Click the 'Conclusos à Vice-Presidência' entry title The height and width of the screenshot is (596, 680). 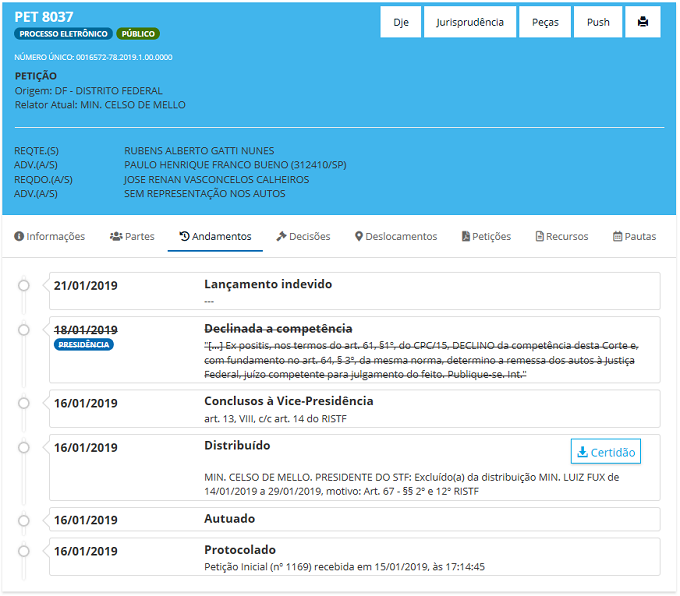coord(288,401)
